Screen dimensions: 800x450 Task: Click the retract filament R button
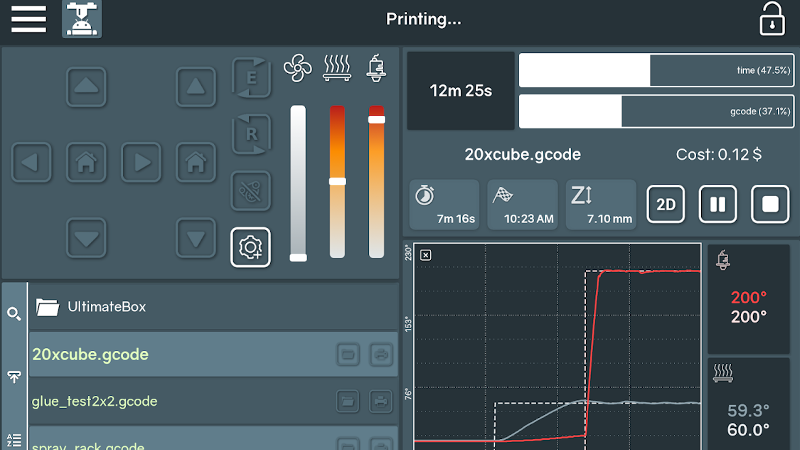tap(251, 134)
